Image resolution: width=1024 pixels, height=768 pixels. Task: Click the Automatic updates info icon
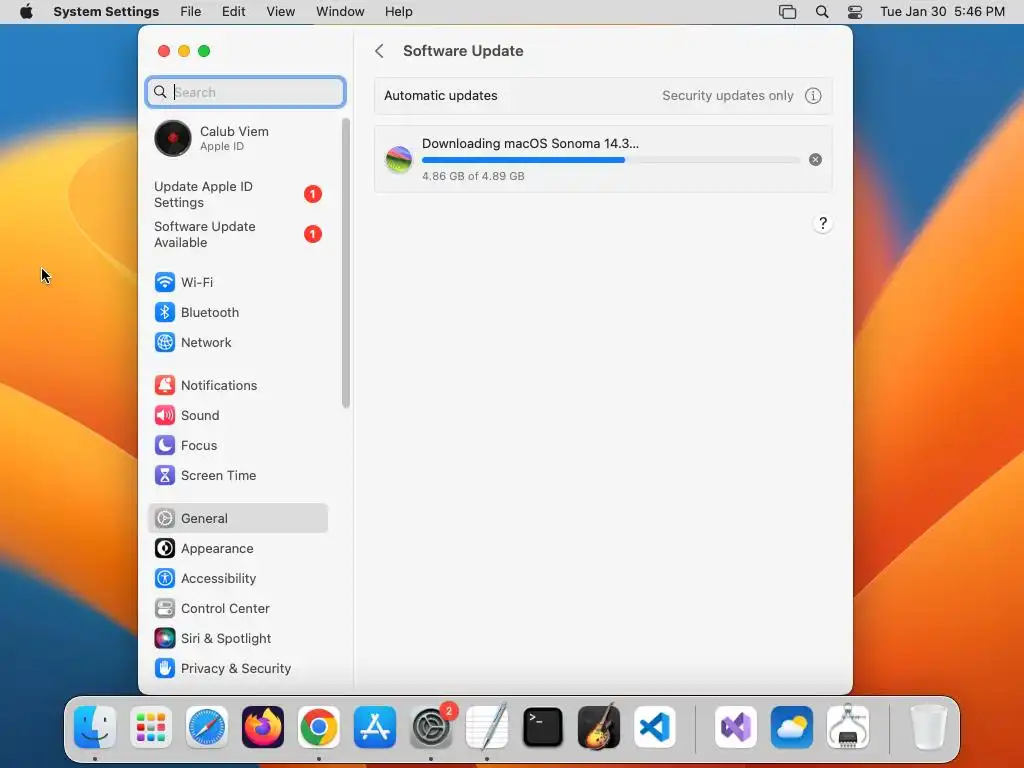click(813, 96)
